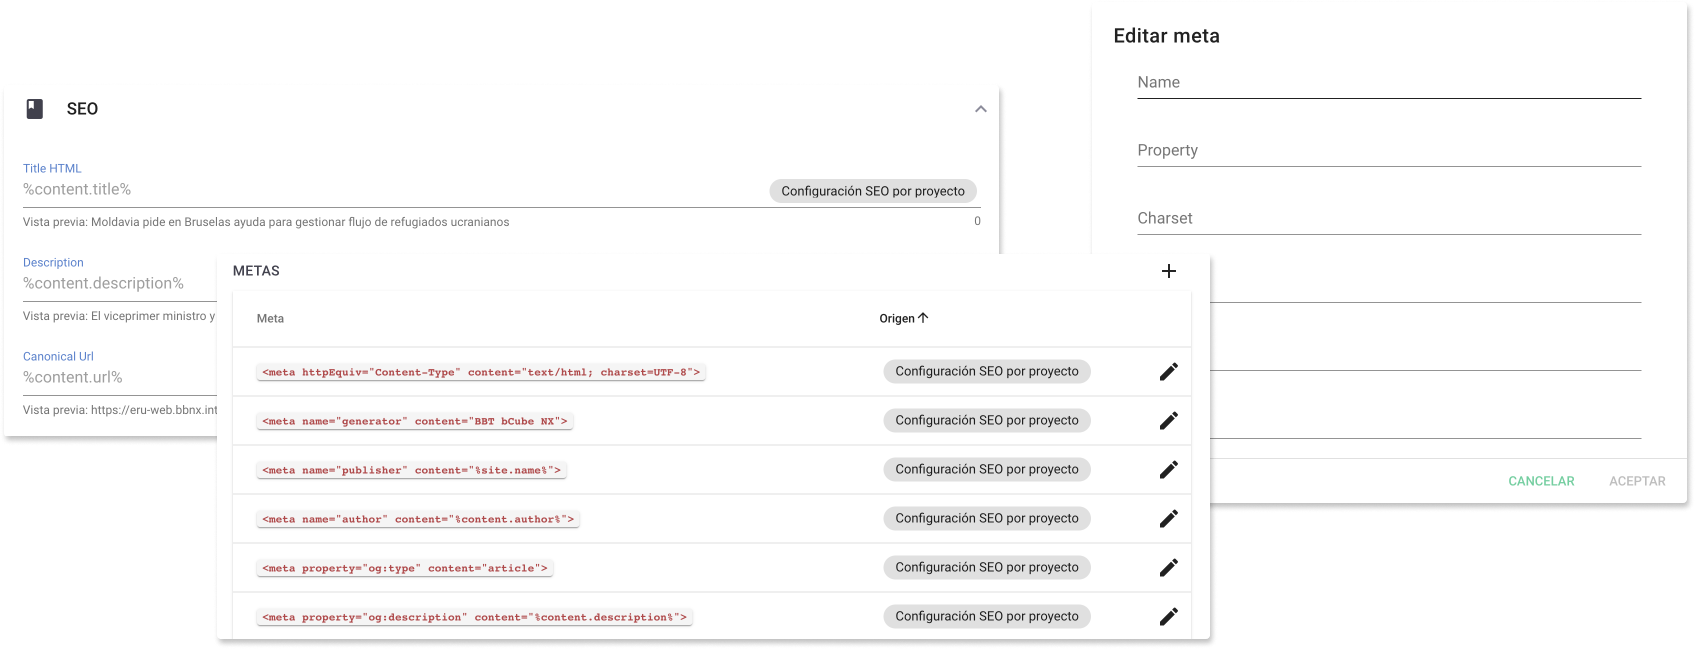Viewport: 1695px width, 649px height.
Task: Click Title HTML's Configuración SEO por proyecto chip
Action: pyautogui.click(x=872, y=191)
